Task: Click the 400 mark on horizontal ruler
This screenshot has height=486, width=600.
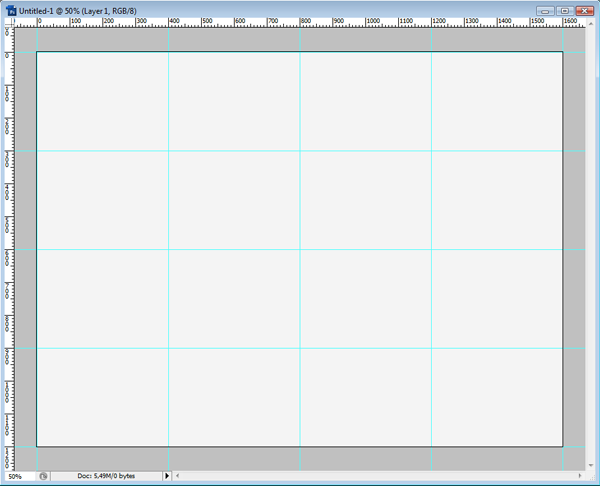Action: [x=174, y=21]
